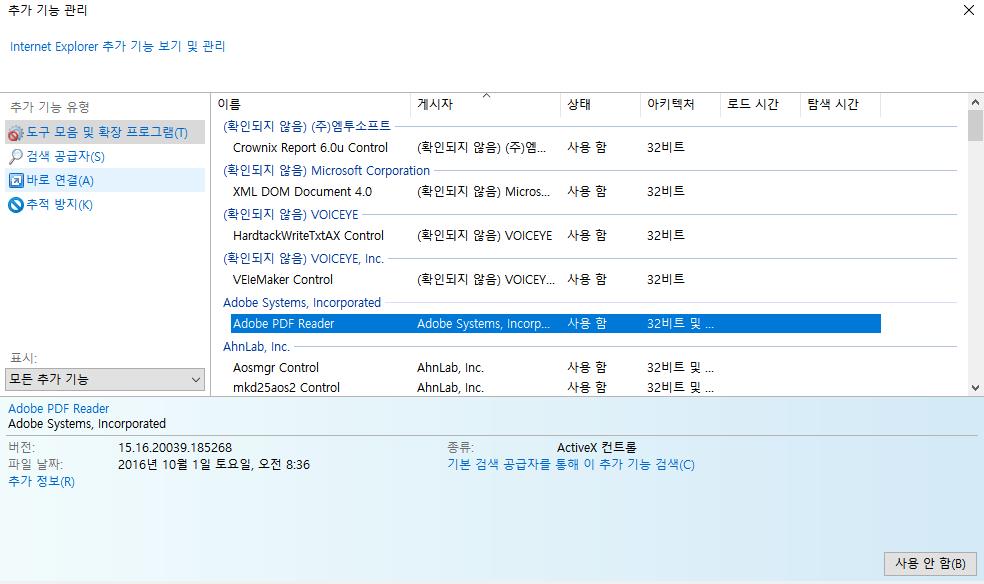Screen dimensions: 984x584
Task: Select 바로 연결(A) category
Action: pos(105,181)
